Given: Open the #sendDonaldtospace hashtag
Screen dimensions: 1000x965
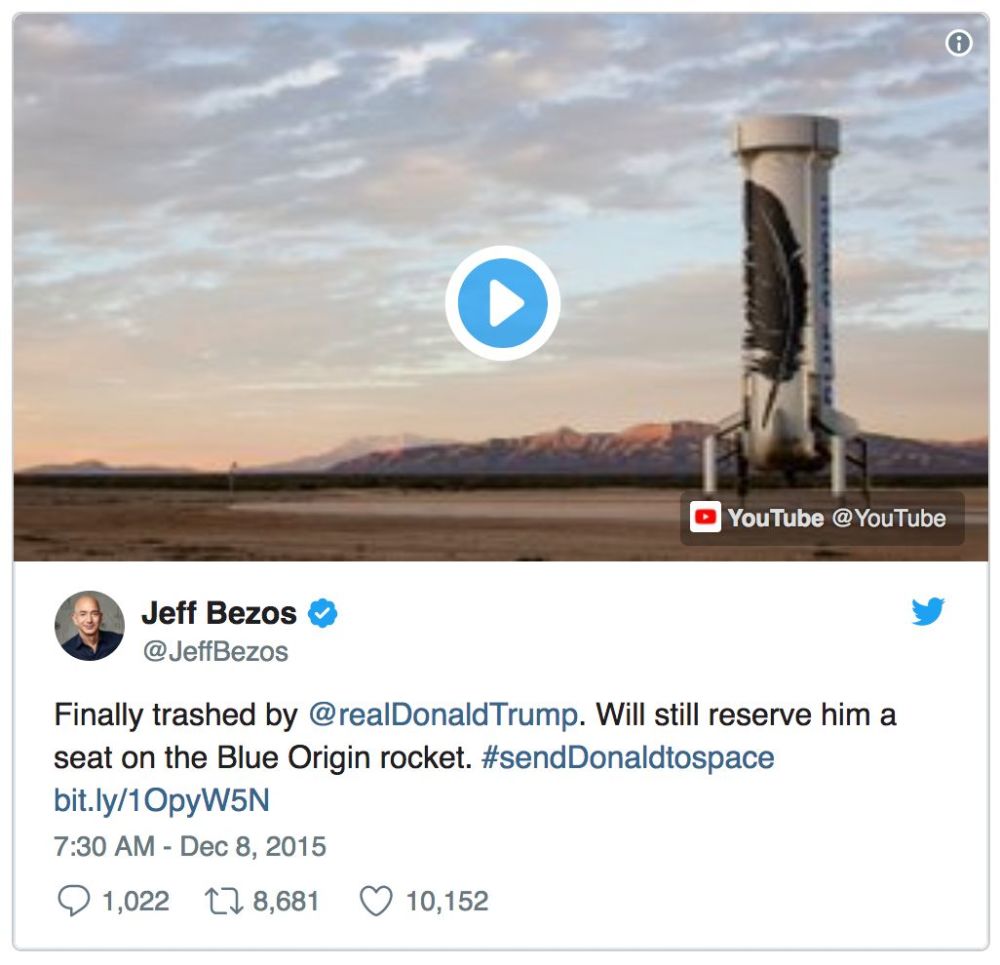Looking at the screenshot, I should pyautogui.click(x=627, y=757).
